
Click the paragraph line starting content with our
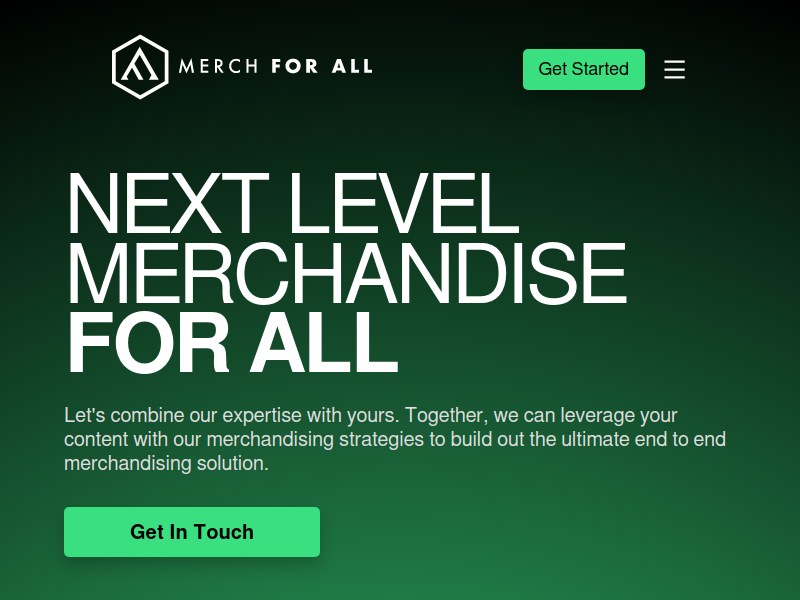[395, 439]
